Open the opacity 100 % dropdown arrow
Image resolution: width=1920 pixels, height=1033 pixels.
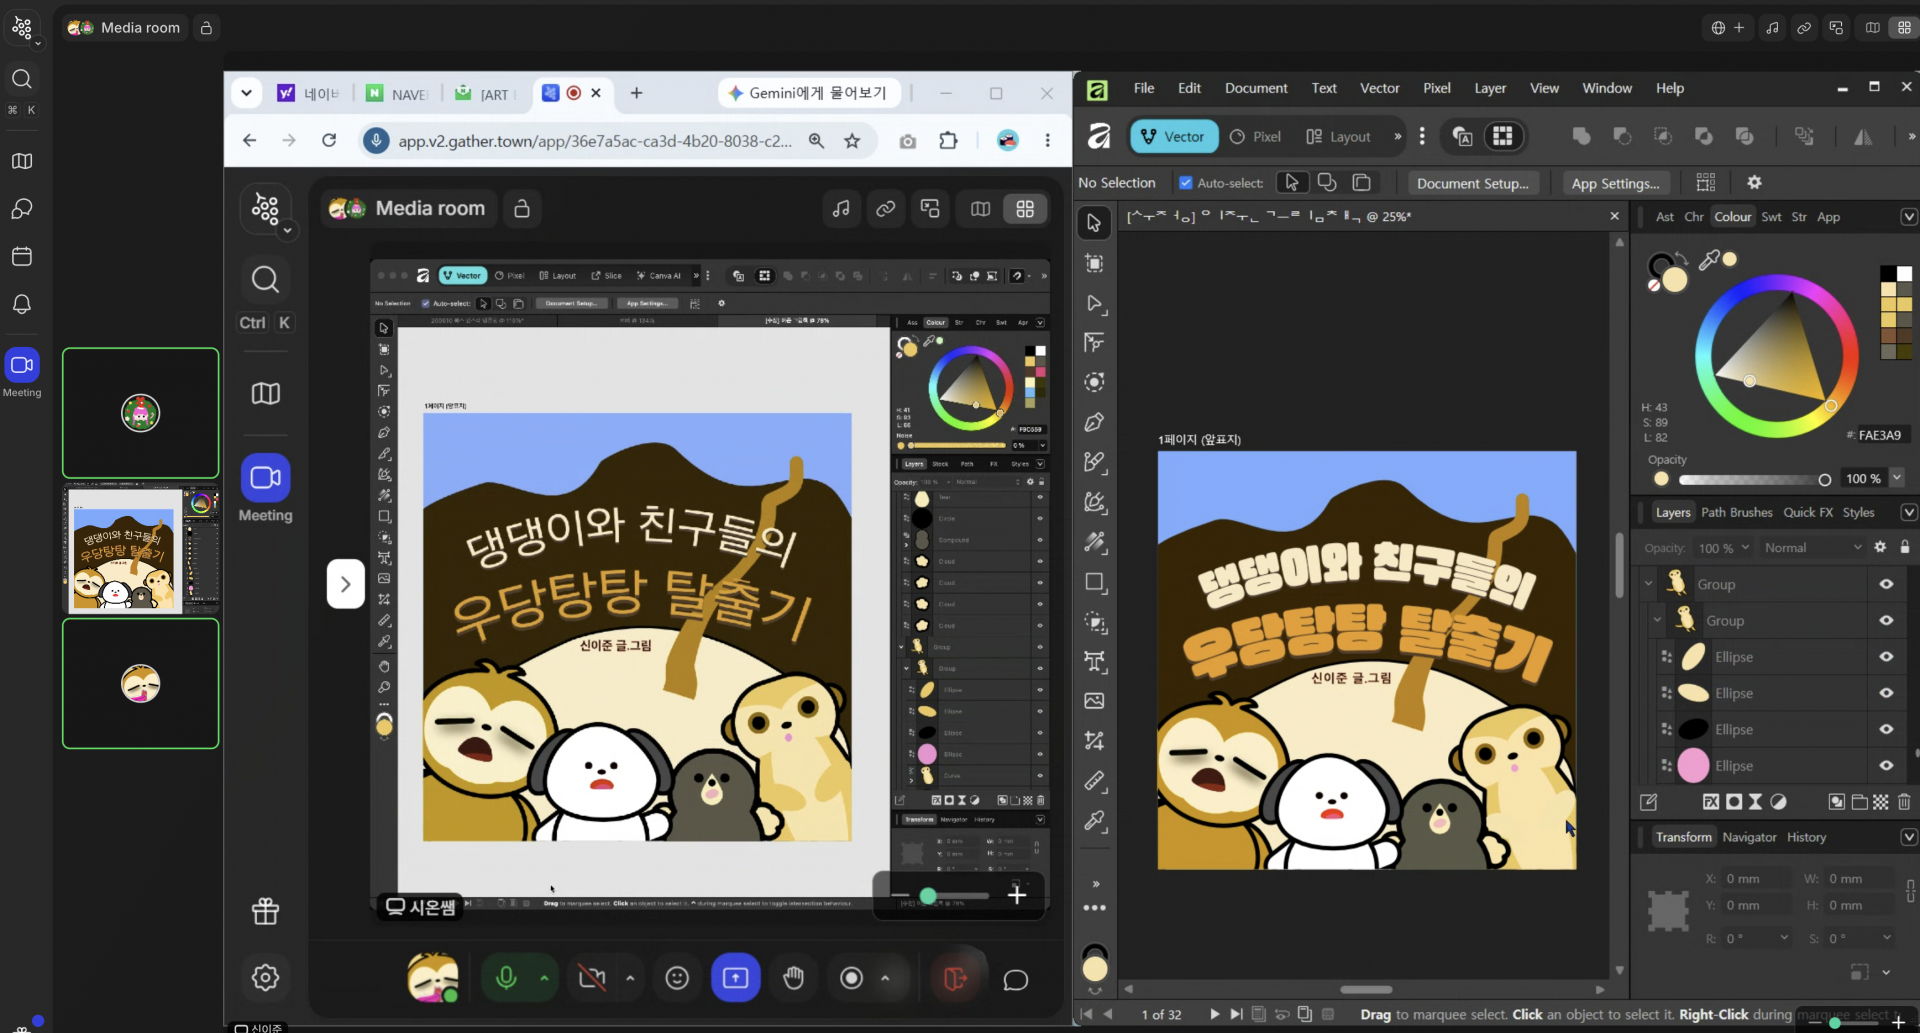(x=1897, y=478)
